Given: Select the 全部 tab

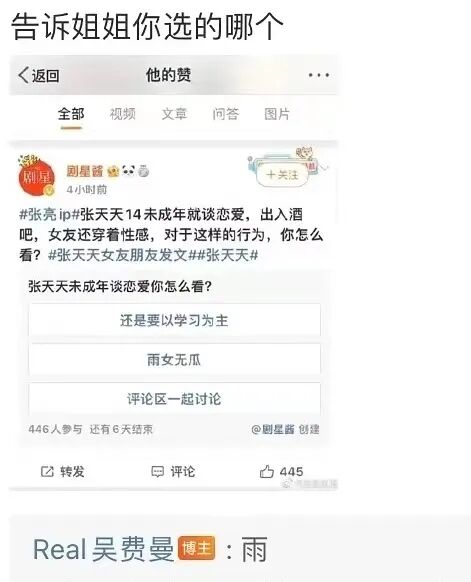Looking at the screenshot, I should (x=71, y=114).
